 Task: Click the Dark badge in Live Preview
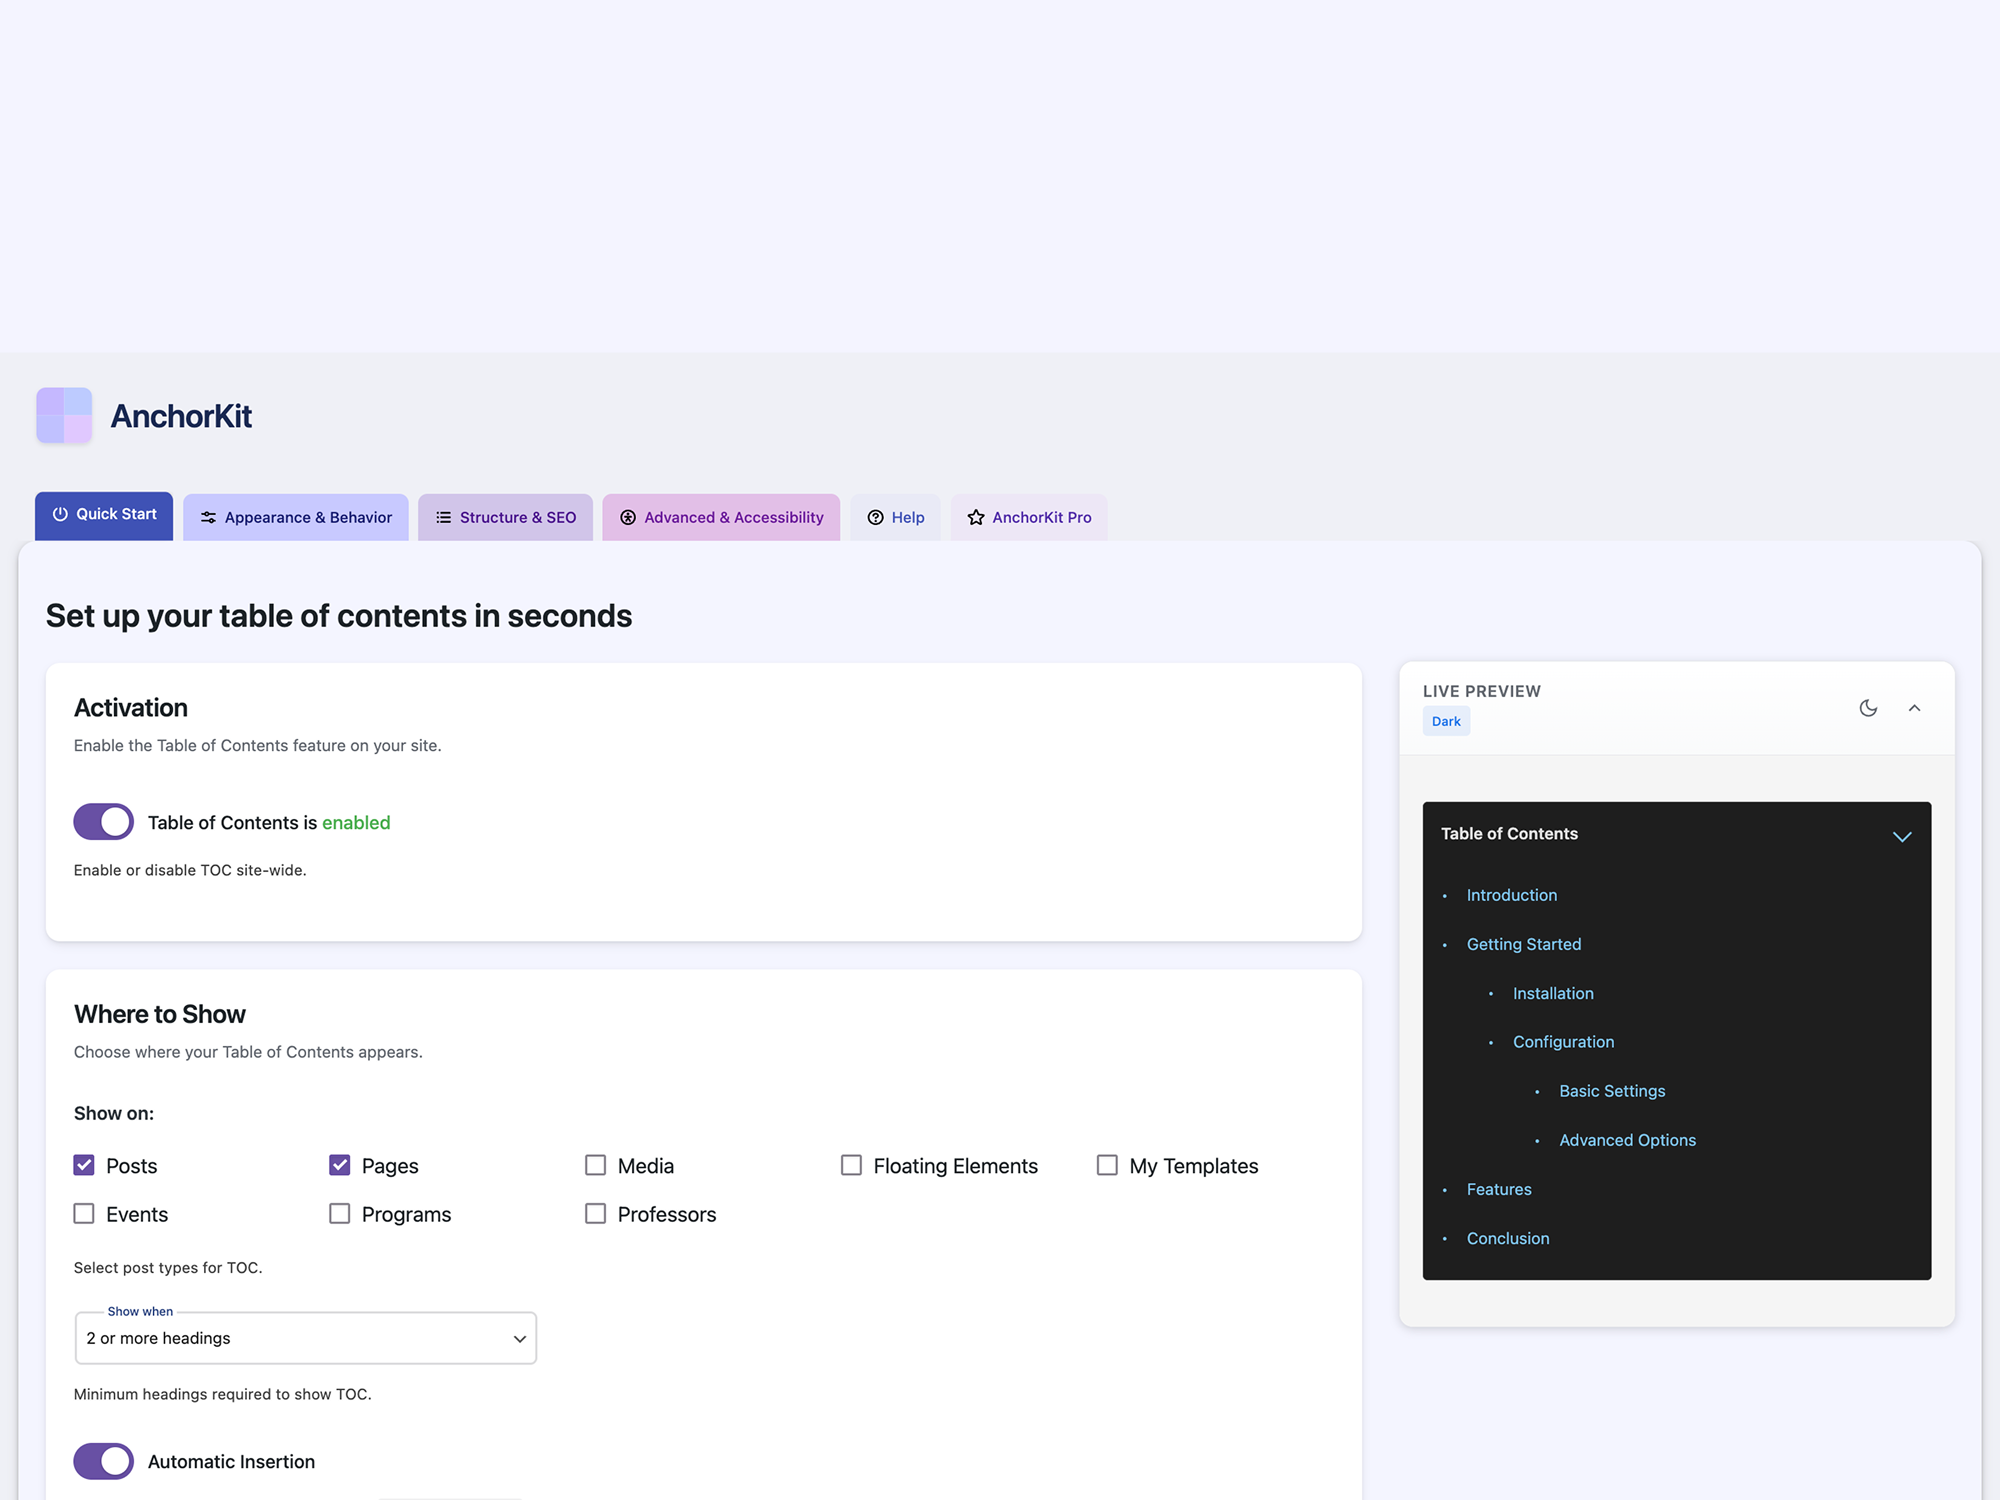tap(1446, 721)
